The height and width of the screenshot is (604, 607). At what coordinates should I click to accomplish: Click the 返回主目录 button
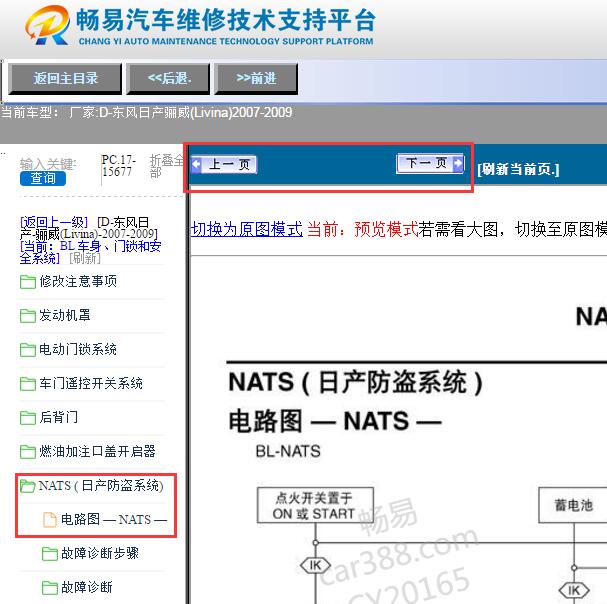click(x=65, y=79)
